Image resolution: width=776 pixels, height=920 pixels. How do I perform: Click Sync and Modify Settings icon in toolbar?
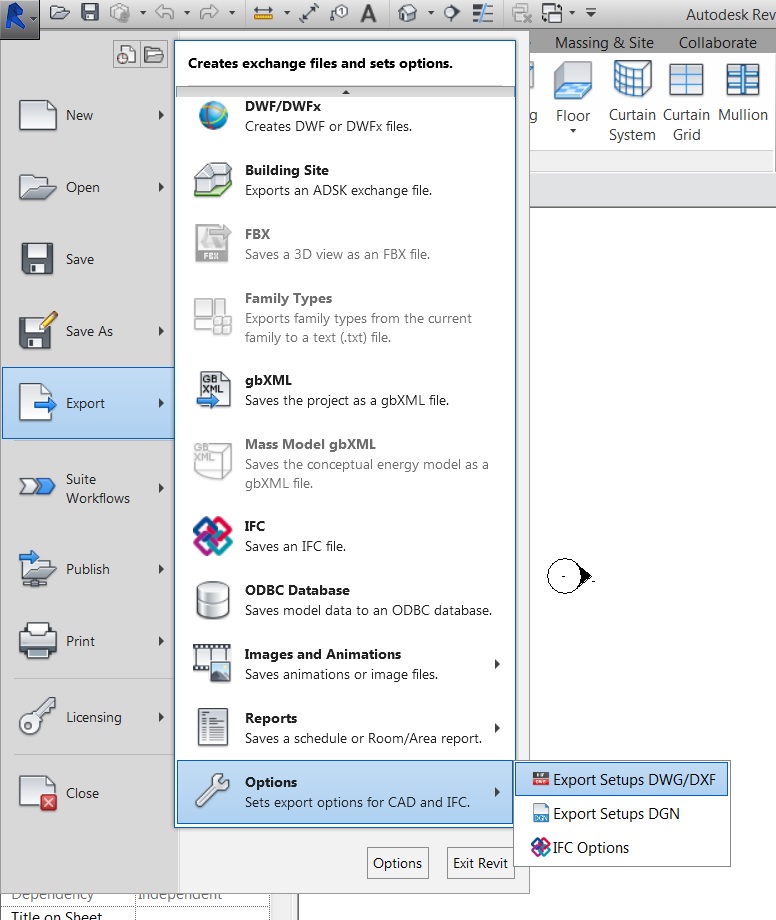[x=120, y=12]
